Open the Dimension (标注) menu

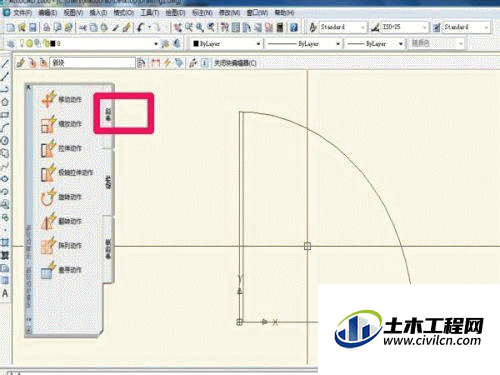202,13
